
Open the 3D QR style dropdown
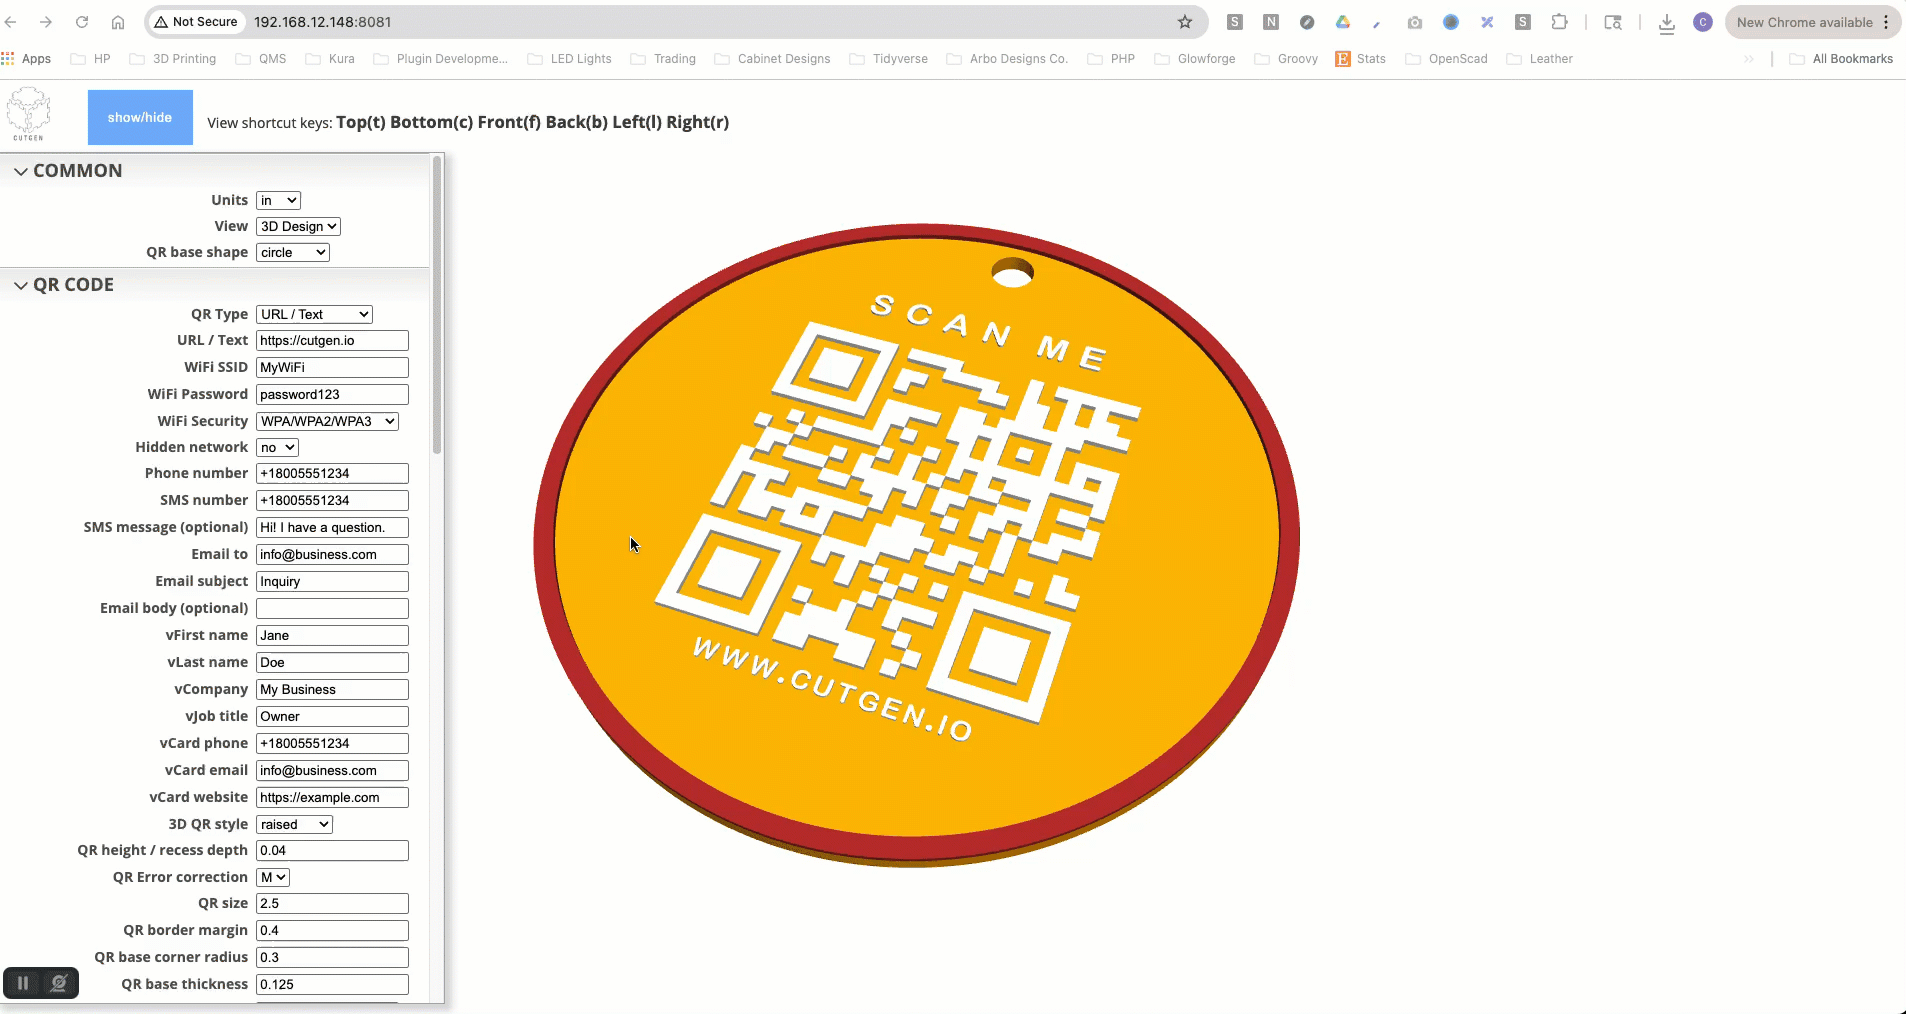point(294,825)
